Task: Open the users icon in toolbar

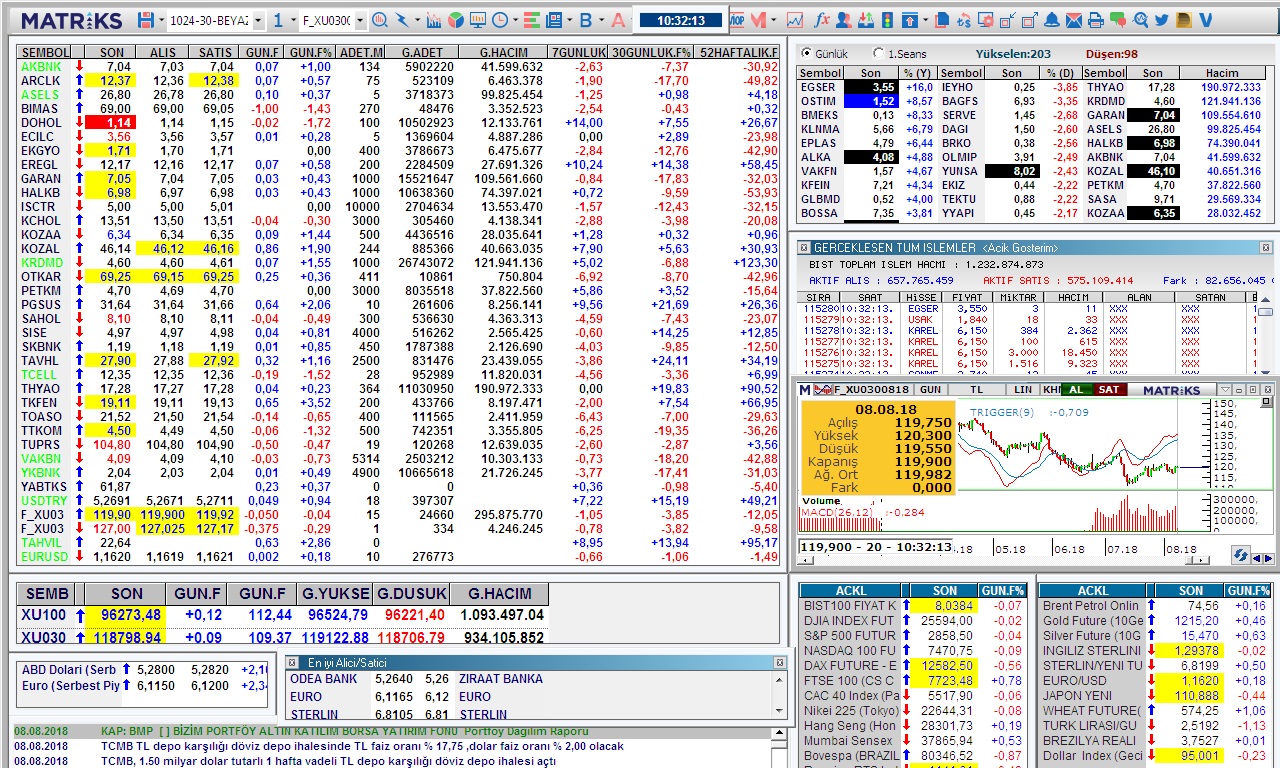Action: (843, 20)
